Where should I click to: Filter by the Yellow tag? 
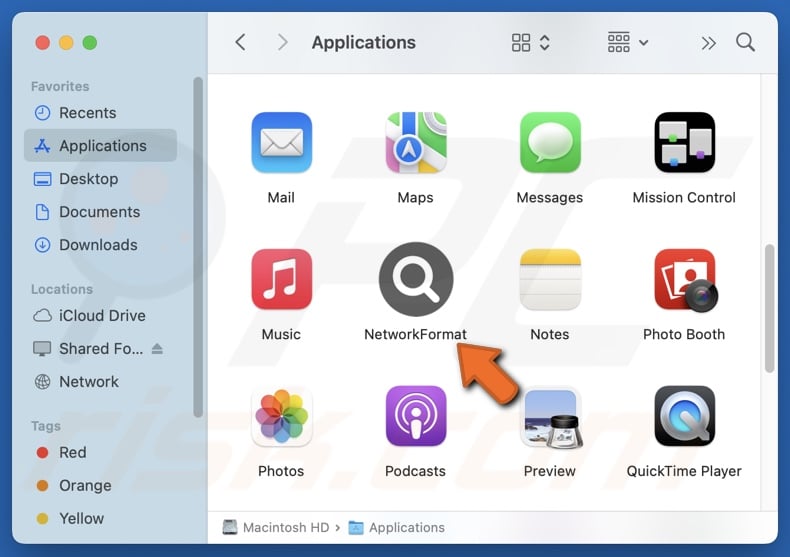100,518
